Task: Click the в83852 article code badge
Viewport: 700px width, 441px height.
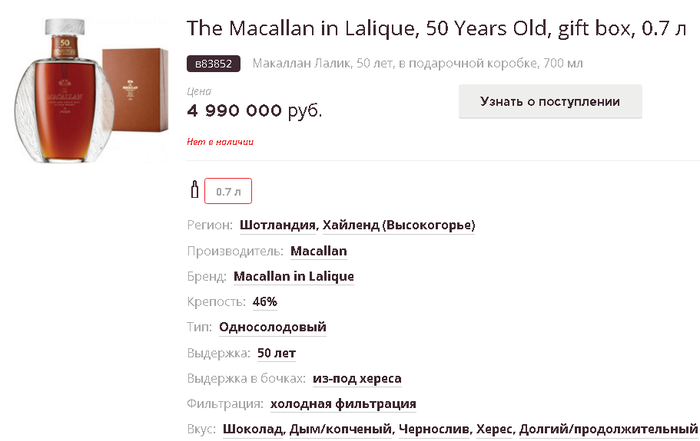Action: [x=213, y=64]
